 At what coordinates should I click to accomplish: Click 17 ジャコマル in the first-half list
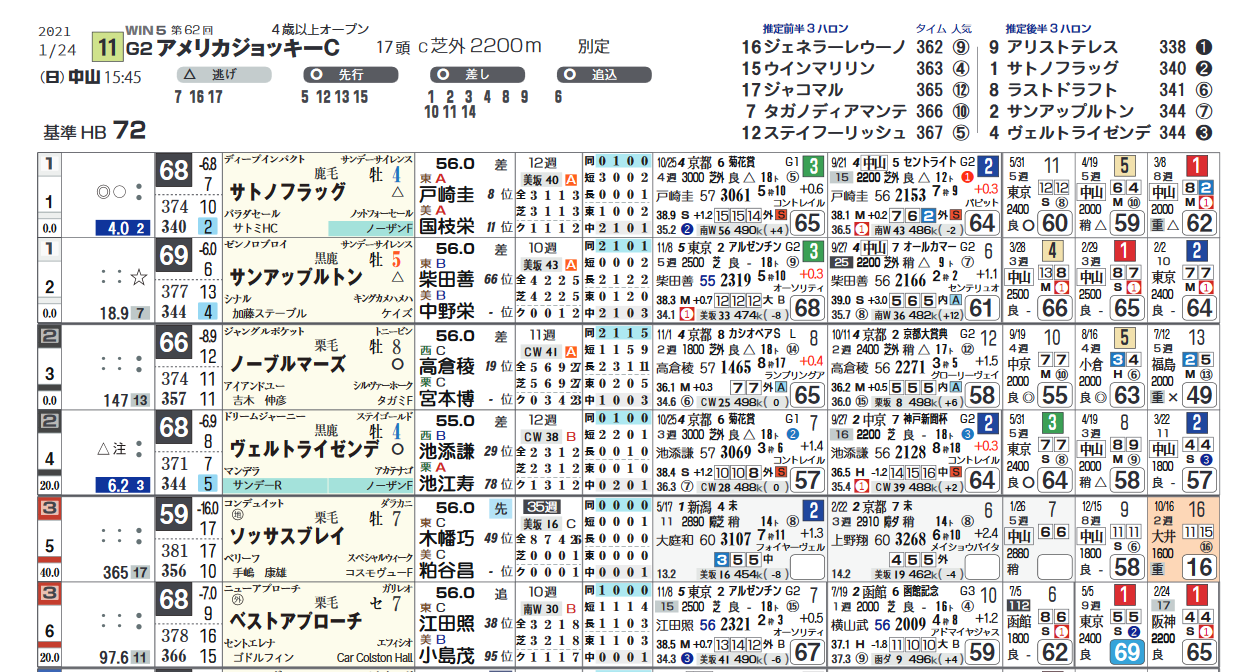click(x=792, y=90)
